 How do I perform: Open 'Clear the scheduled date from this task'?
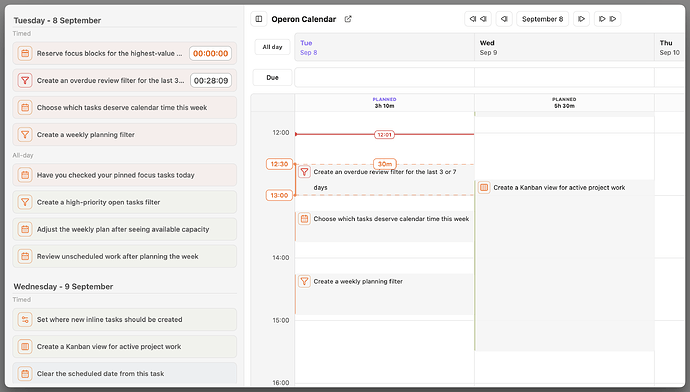click(x=100, y=374)
